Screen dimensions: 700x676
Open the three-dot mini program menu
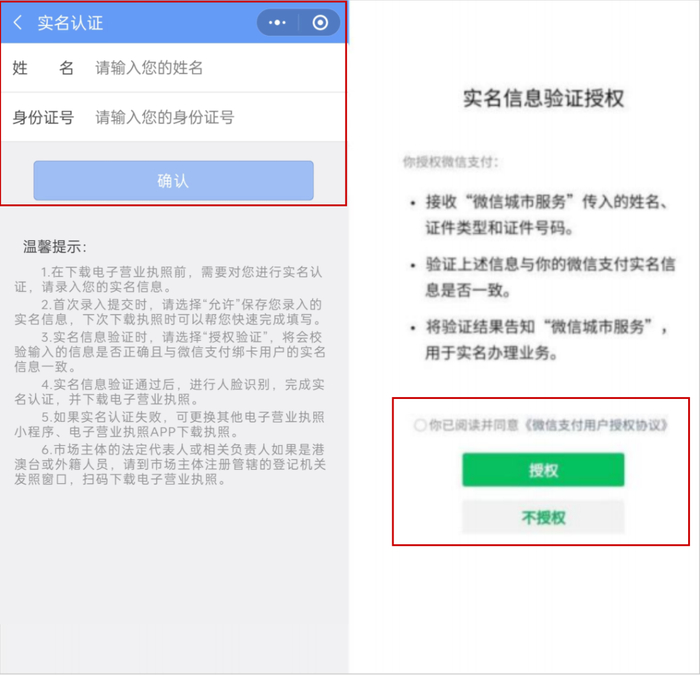click(277, 22)
